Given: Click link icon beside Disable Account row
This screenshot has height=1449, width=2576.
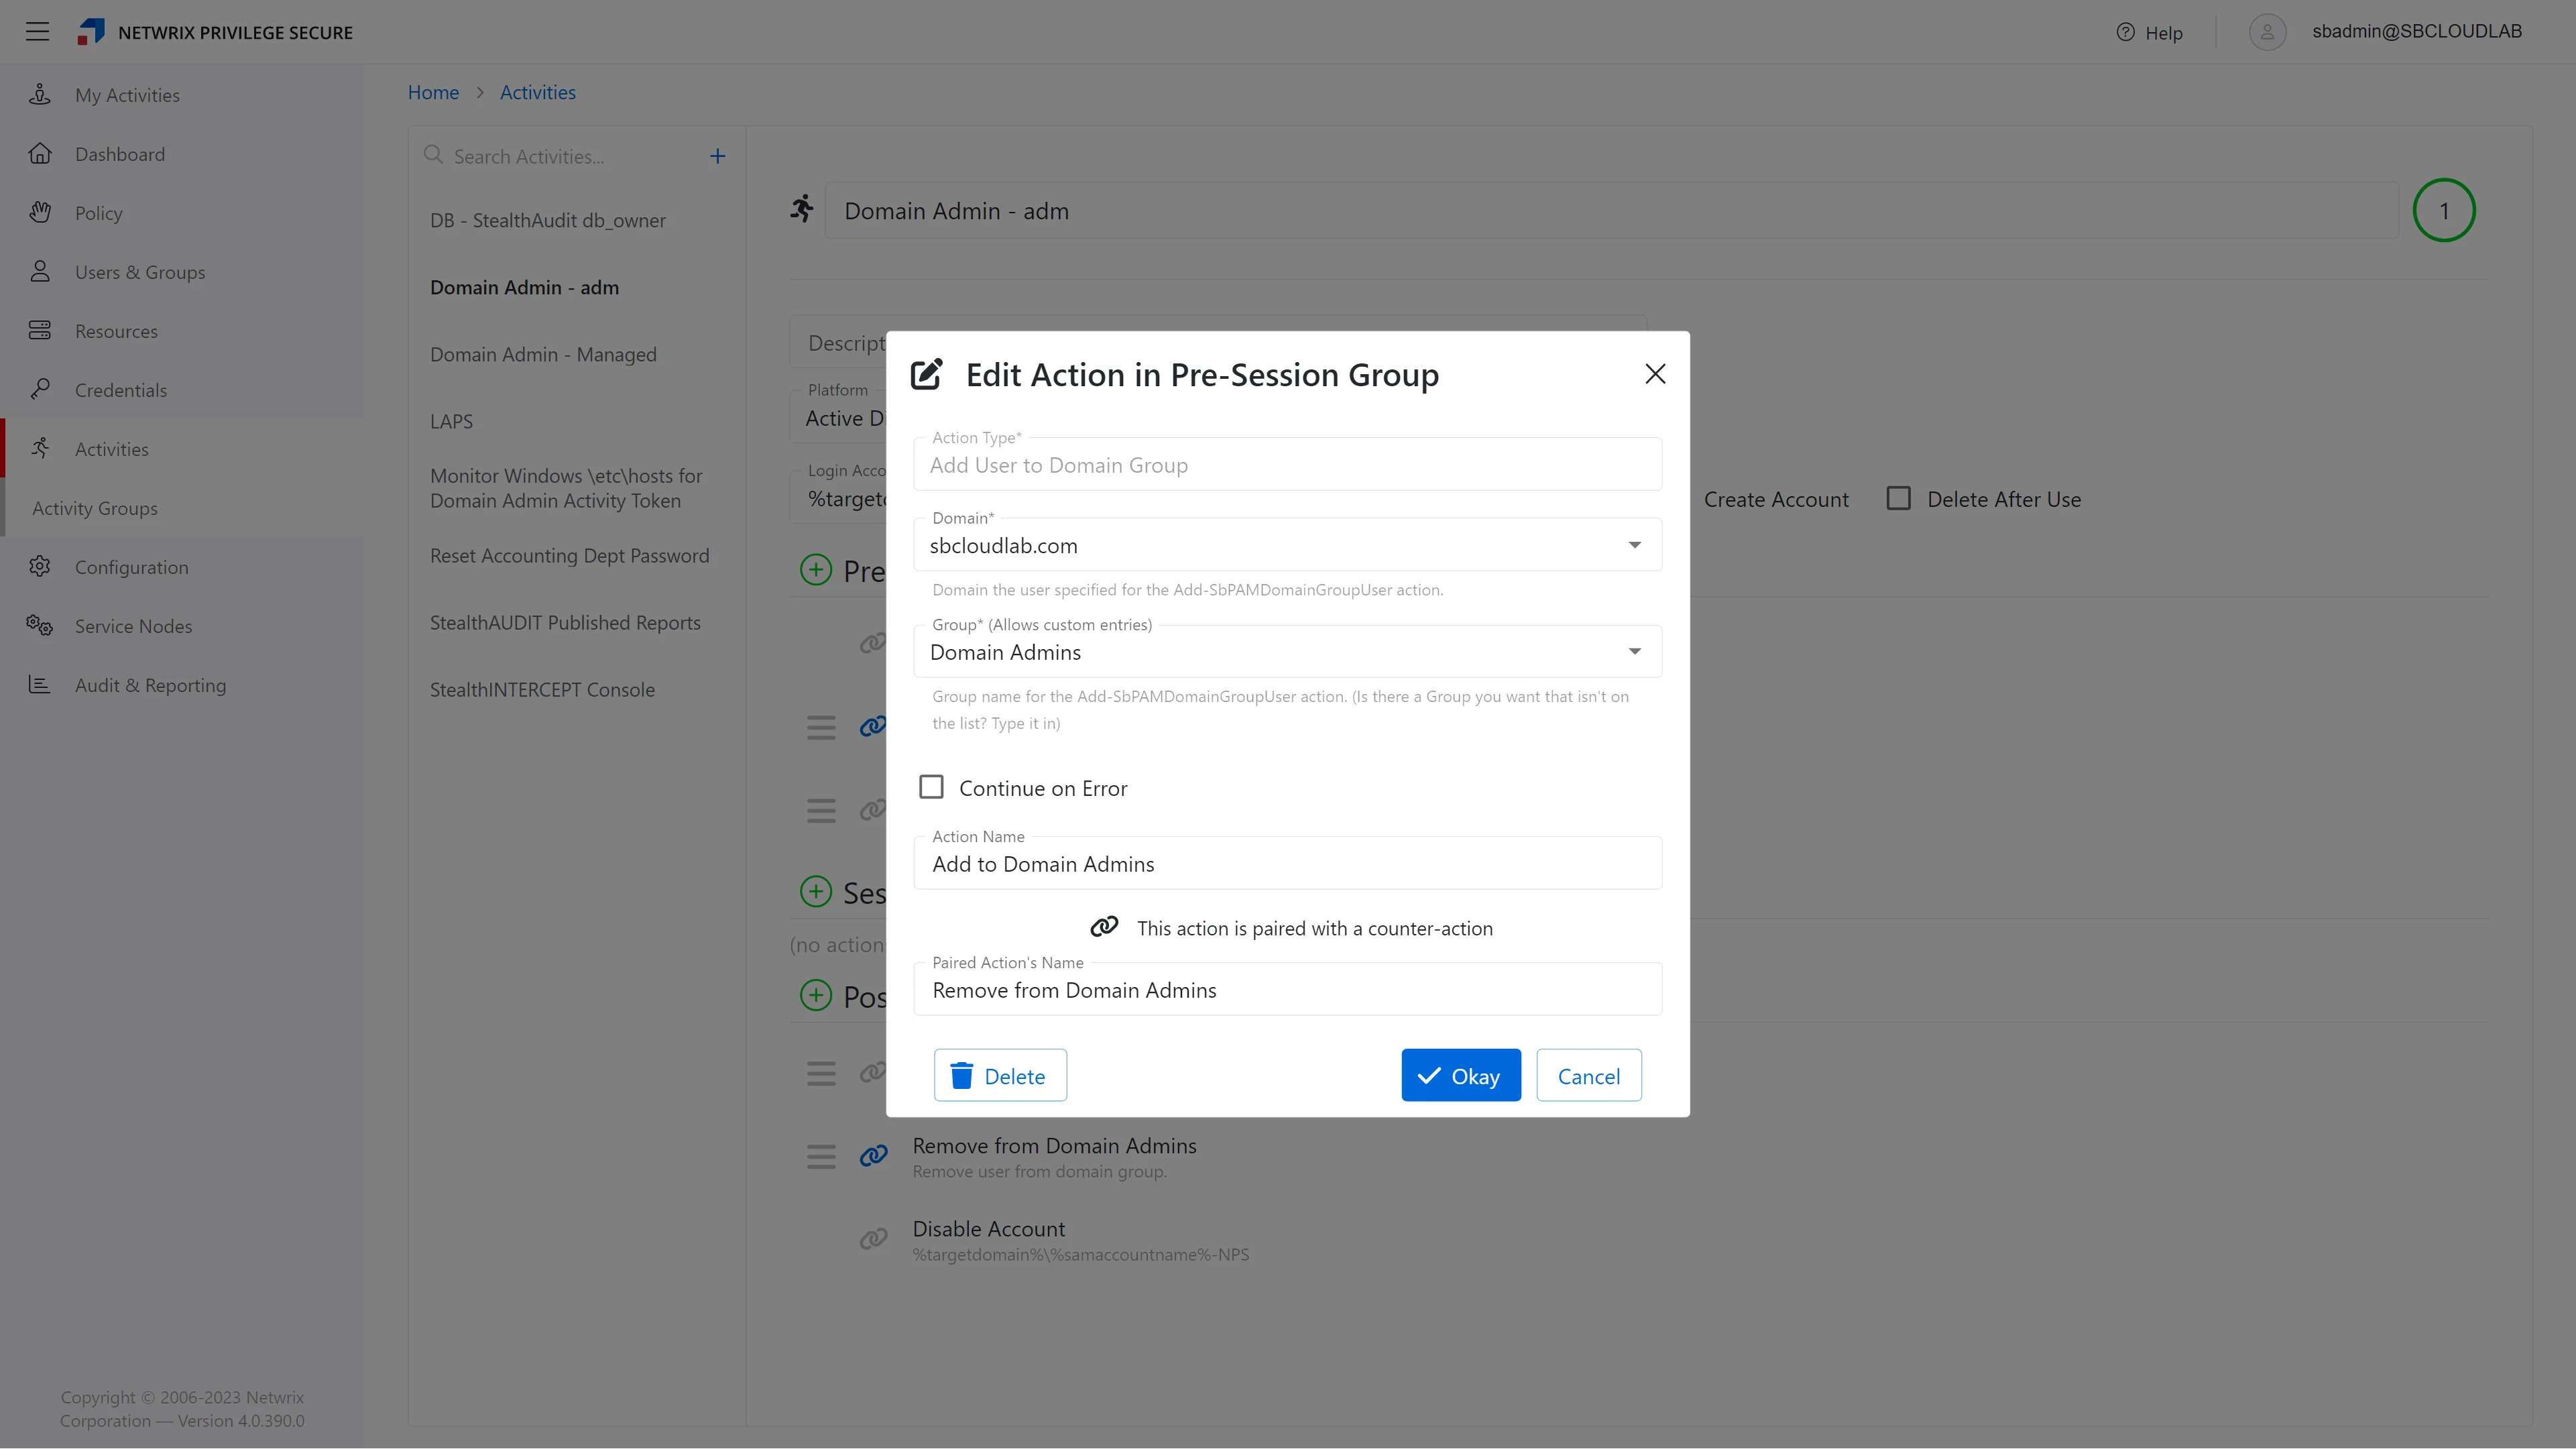Looking at the screenshot, I should (873, 1240).
